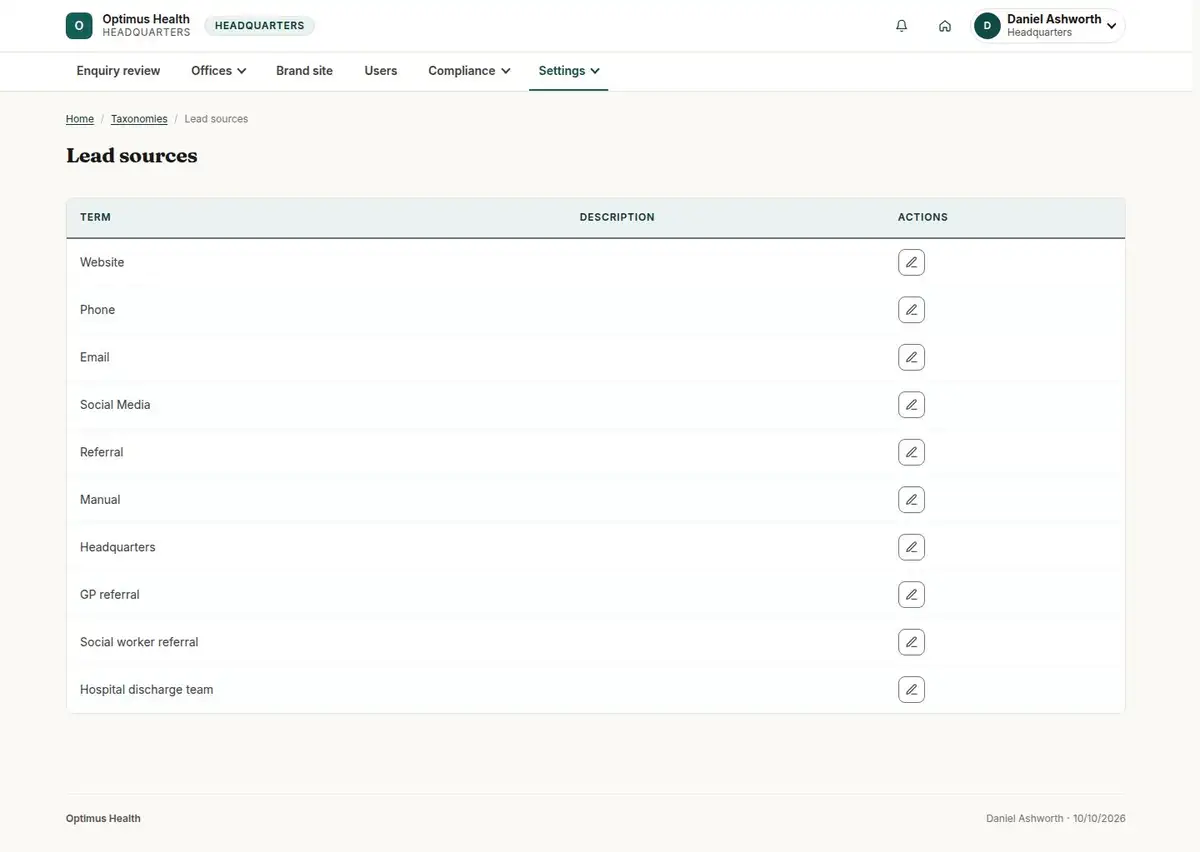
Task: Click the HEADQUARTERS badge in header
Action: pos(260,26)
